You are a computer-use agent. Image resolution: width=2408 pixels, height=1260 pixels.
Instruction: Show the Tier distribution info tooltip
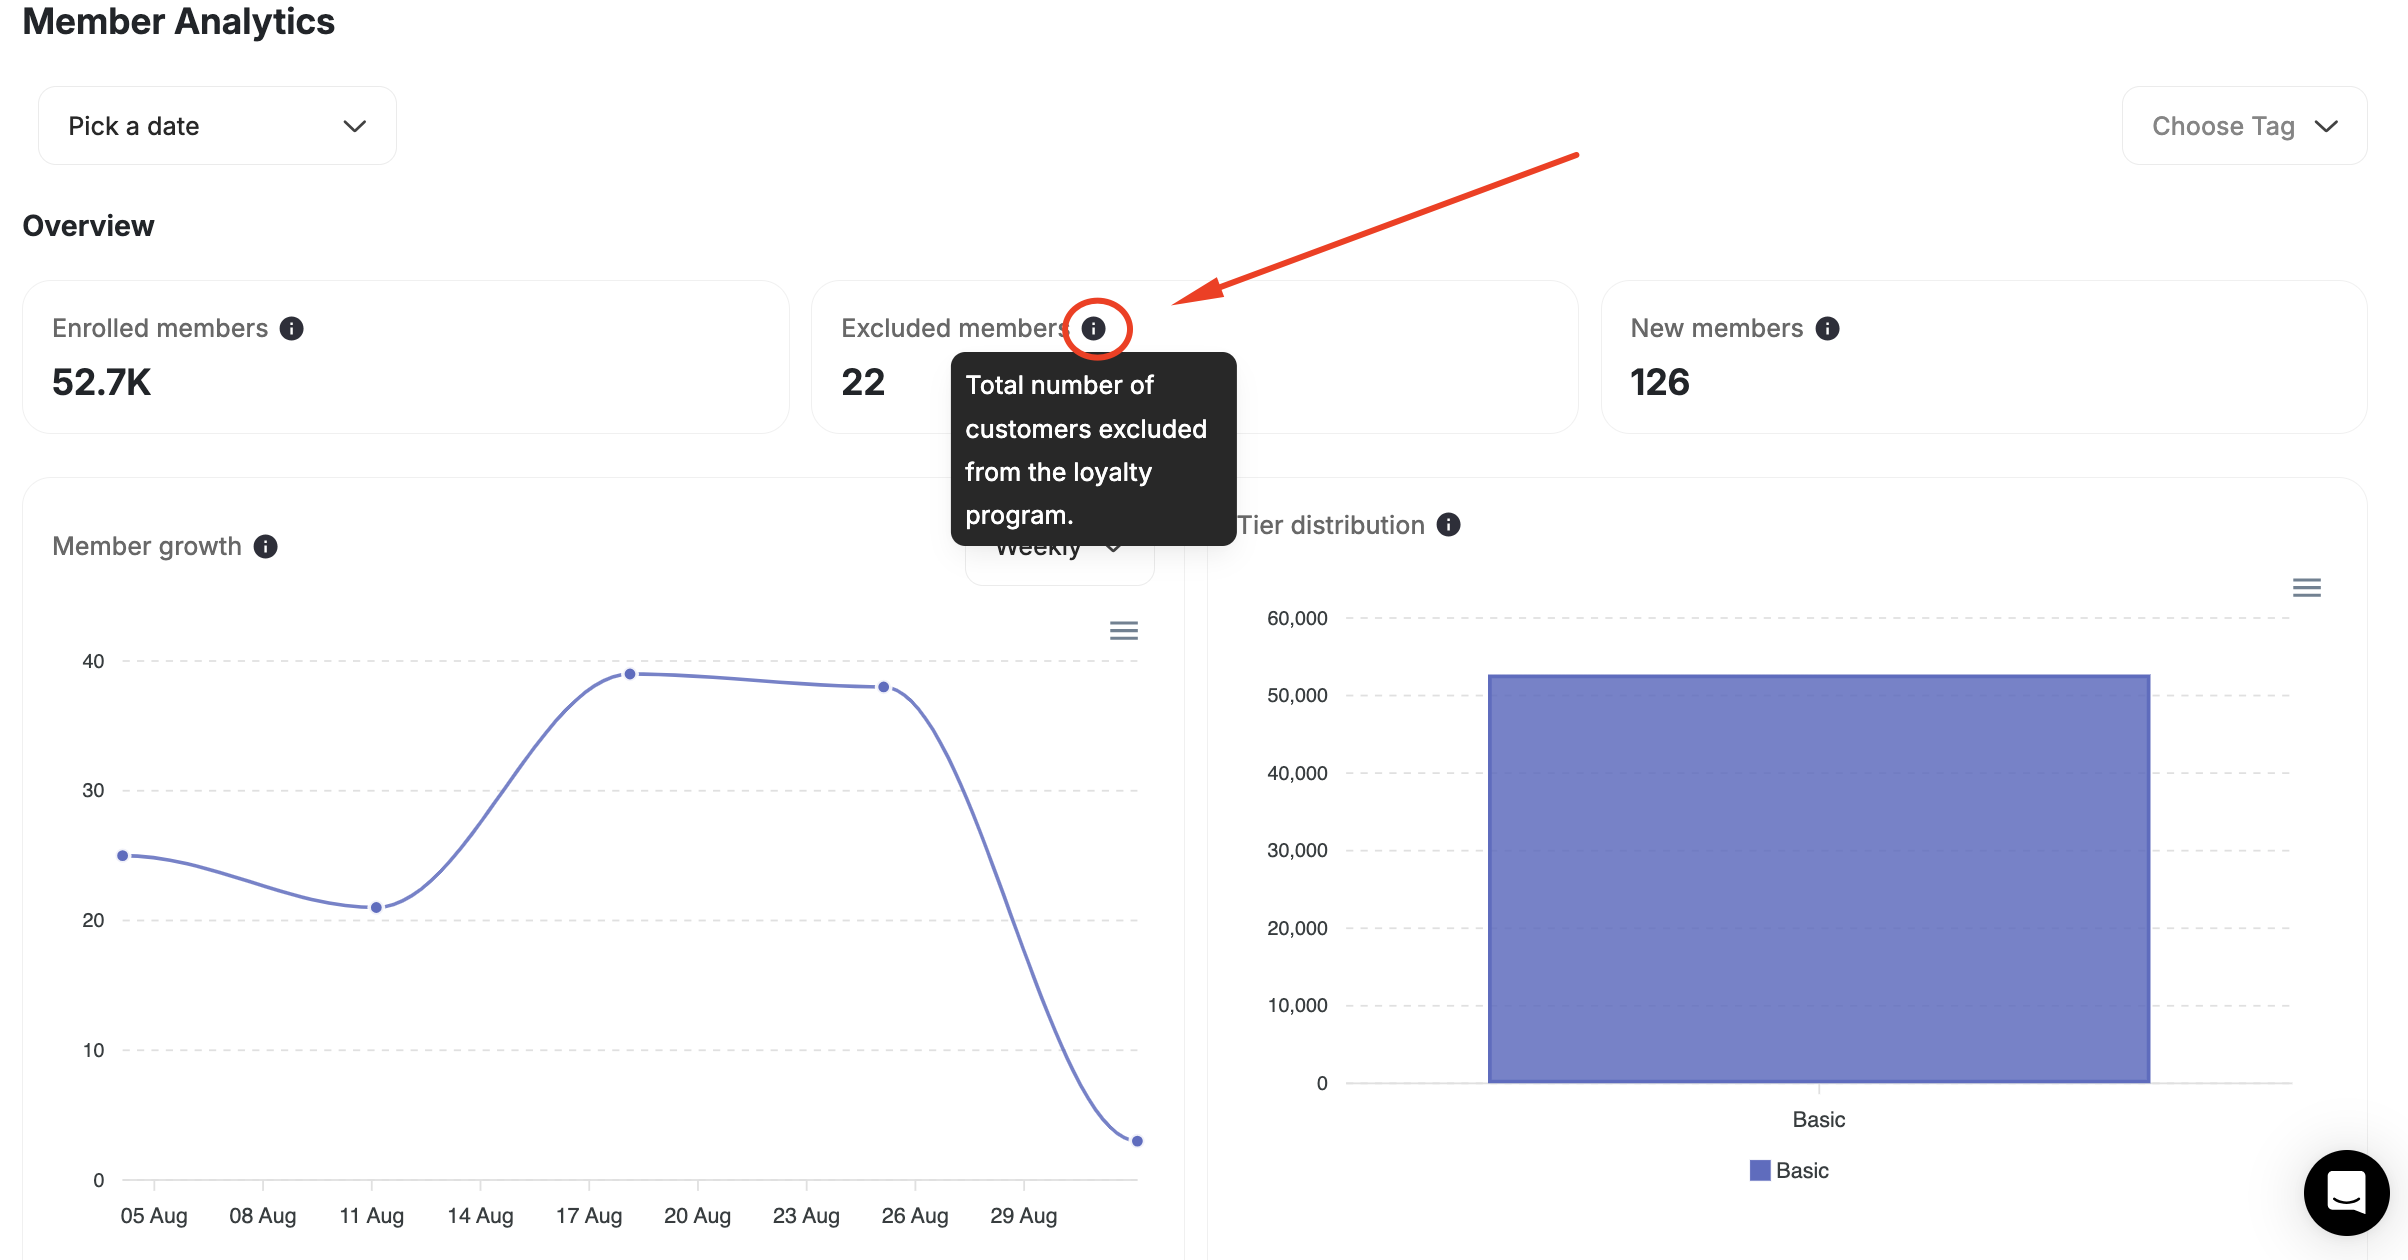pyautogui.click(x=1449, y=524)
